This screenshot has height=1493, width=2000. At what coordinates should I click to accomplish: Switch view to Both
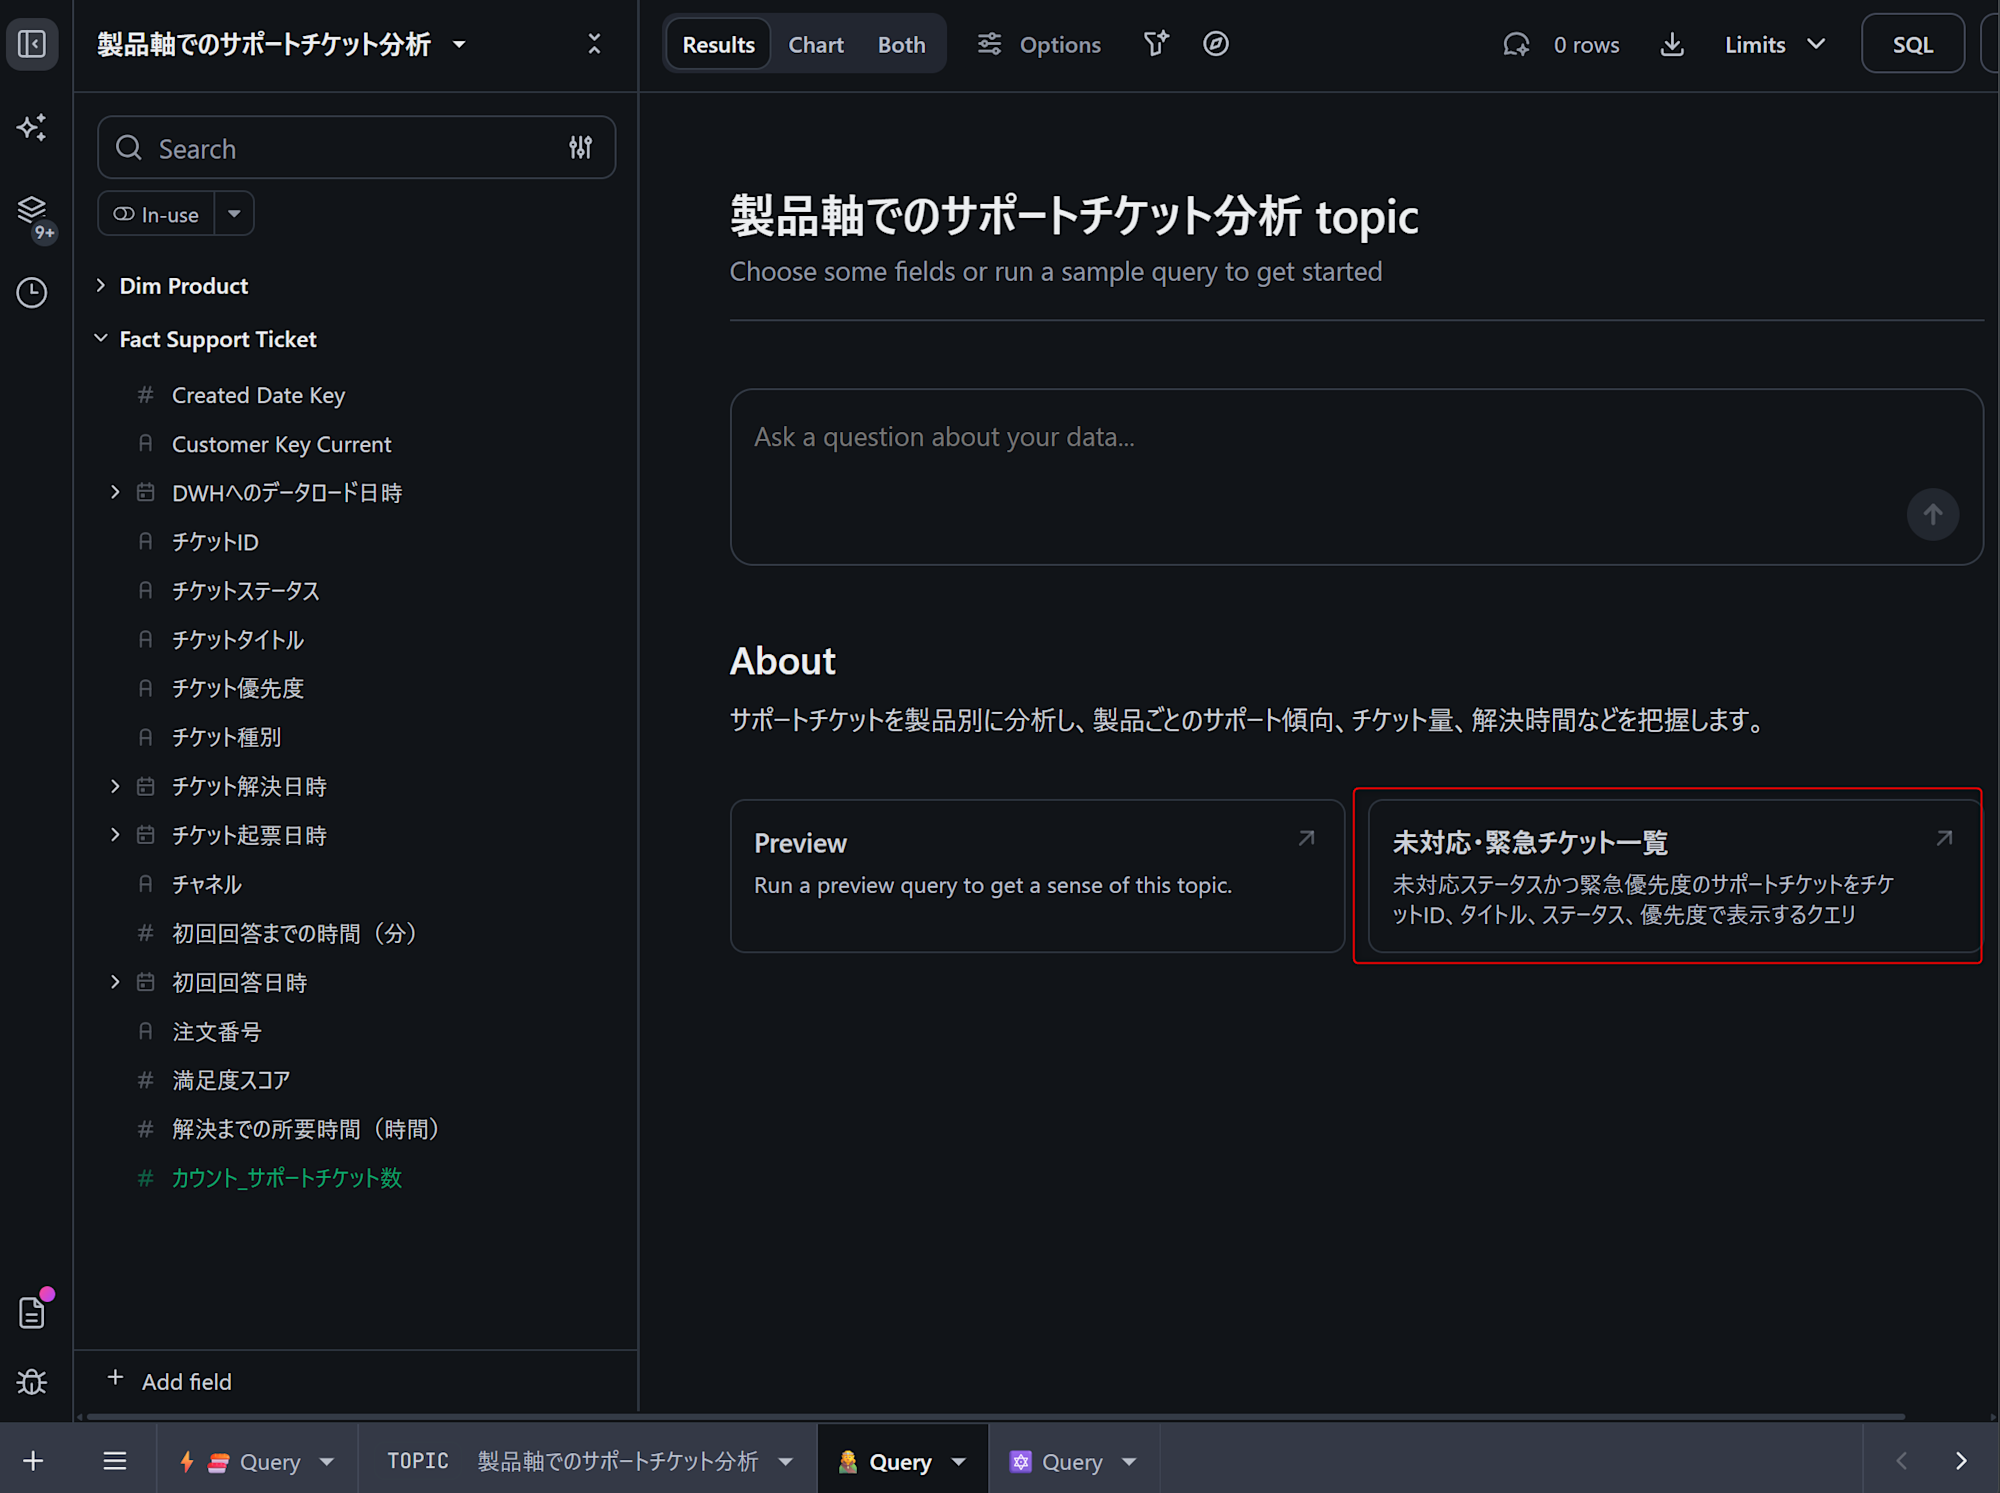901,44
